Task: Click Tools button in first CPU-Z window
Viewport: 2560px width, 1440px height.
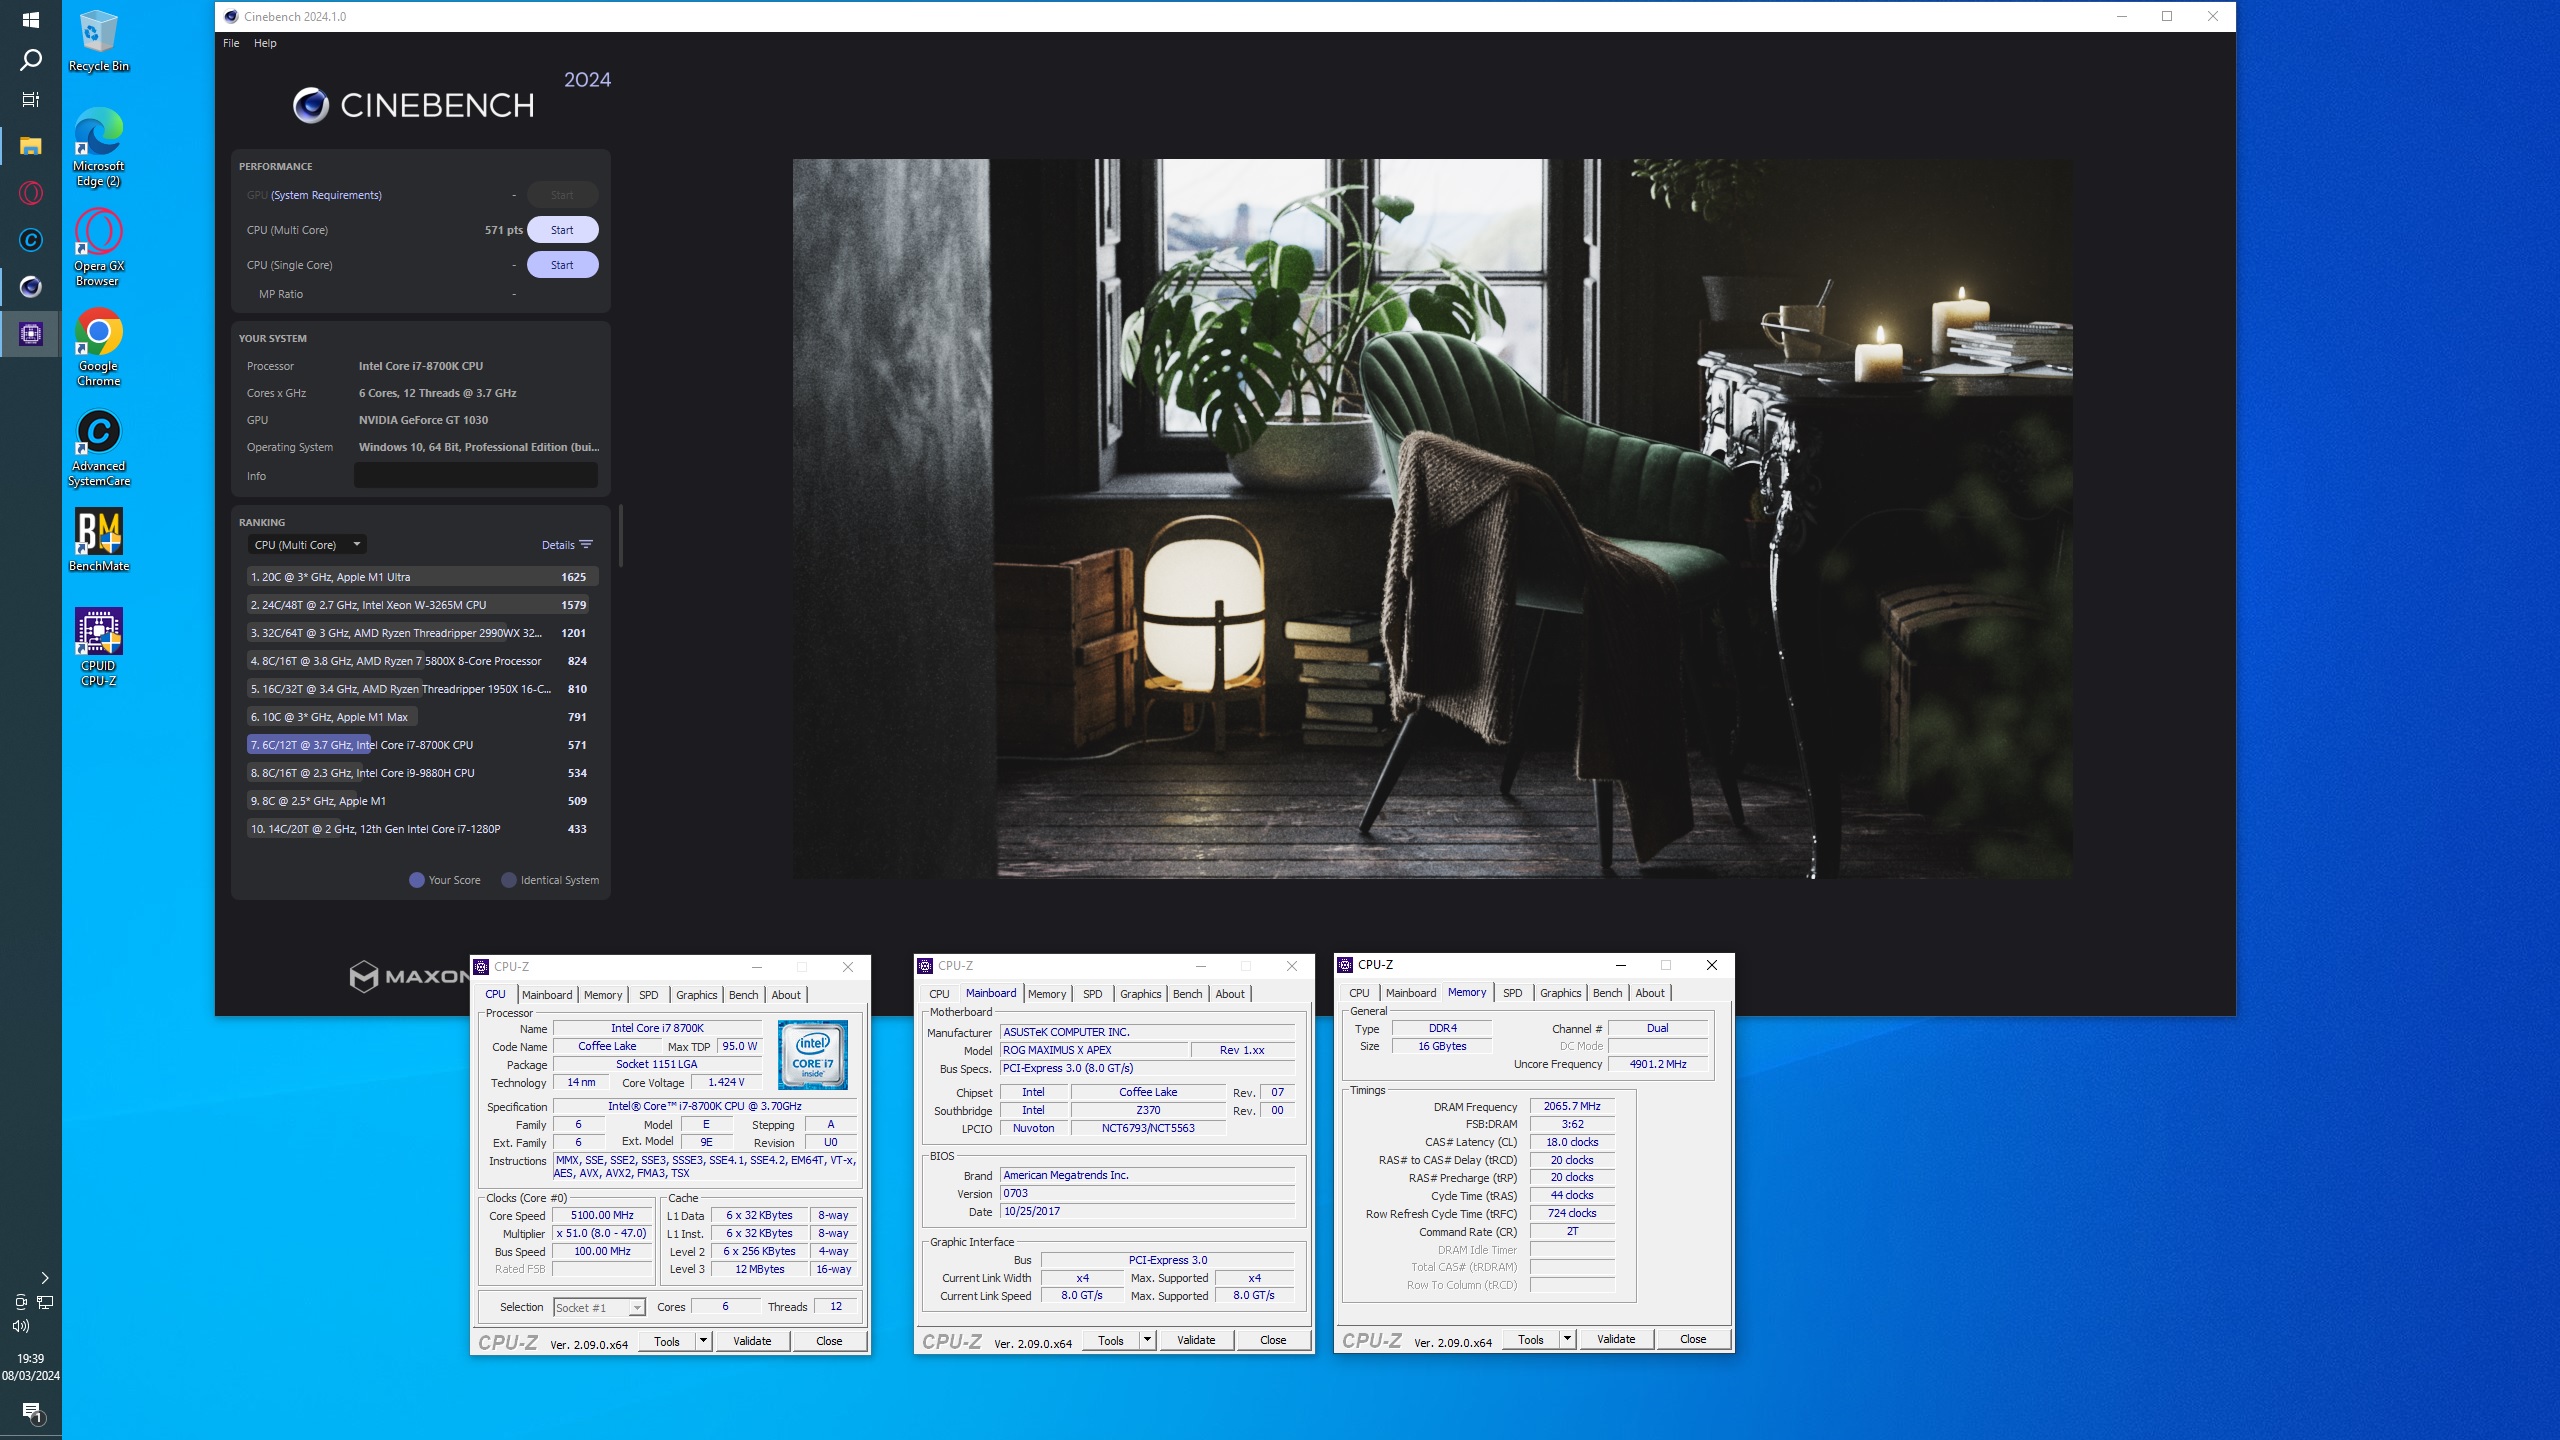Action: point(667,1341)
